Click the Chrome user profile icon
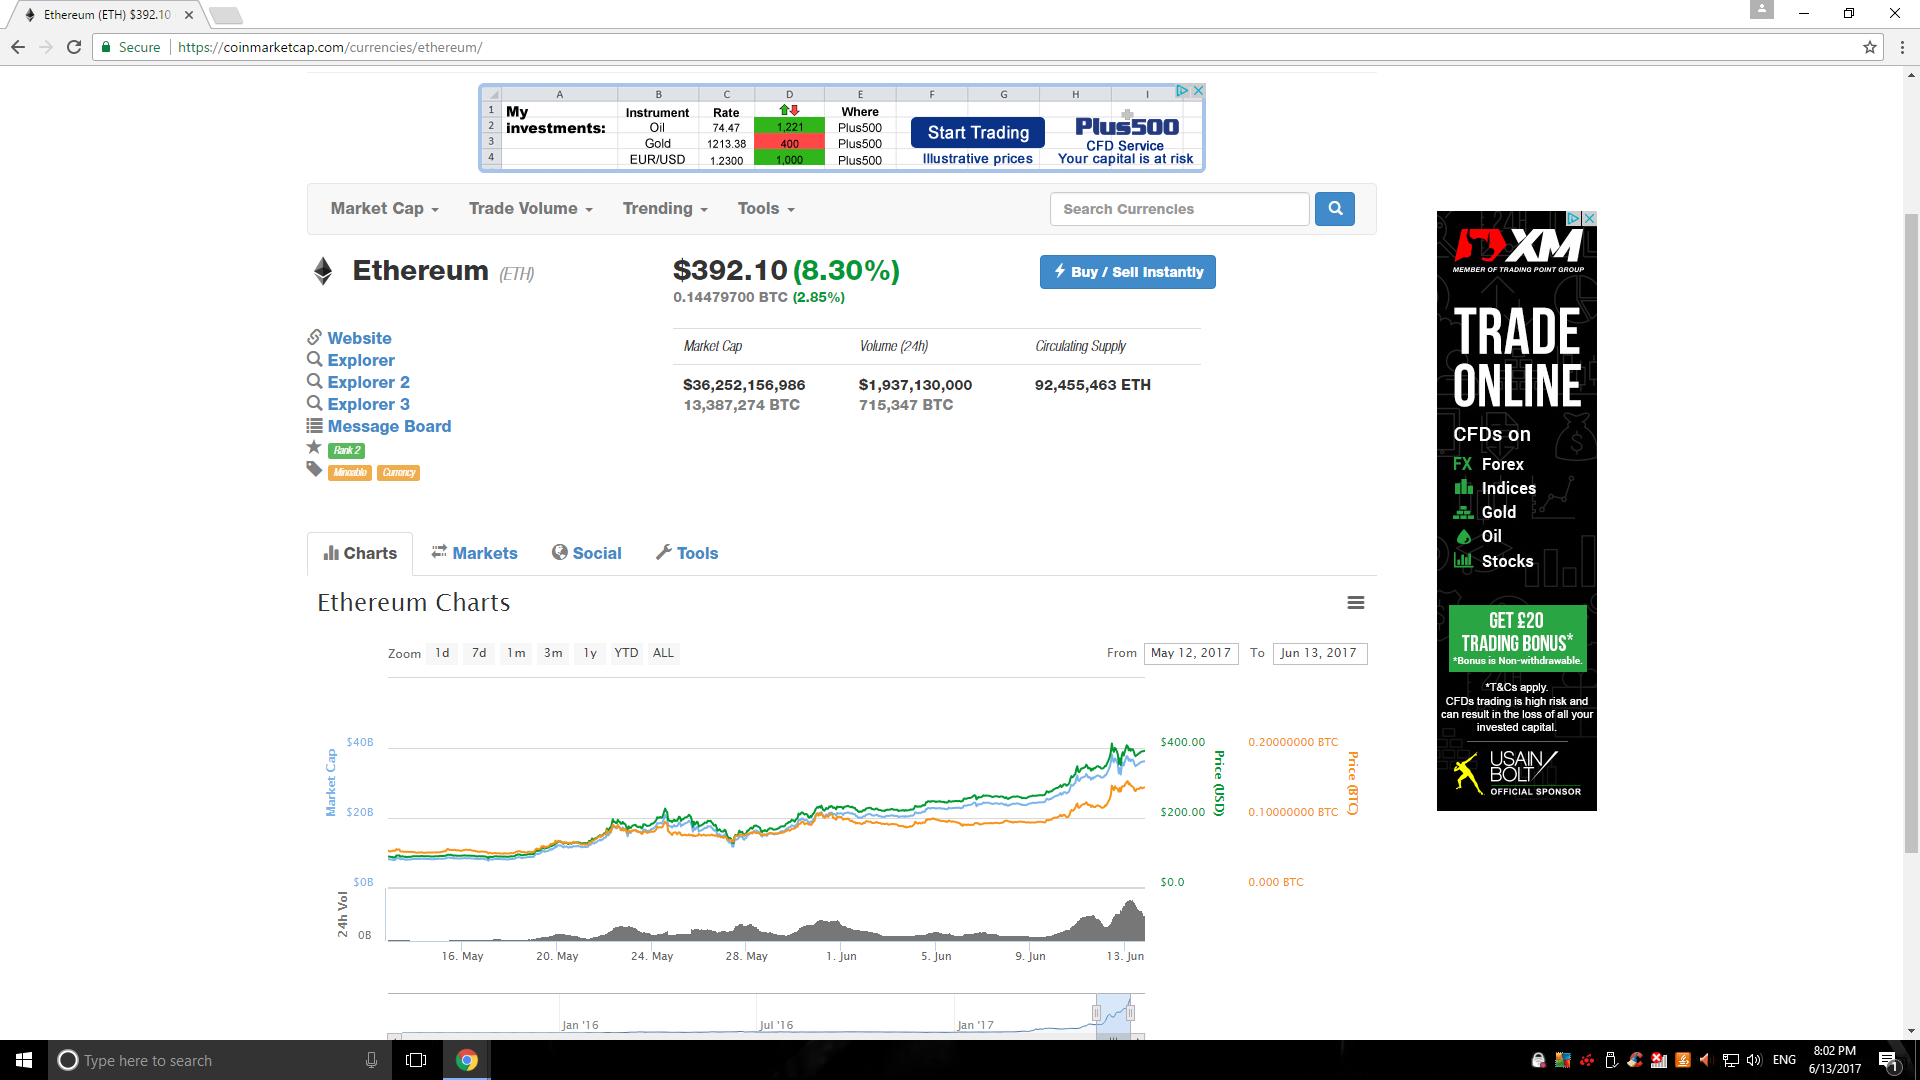The height and width of the screenshot is (1080, 1920). [x=1762, y=10]
